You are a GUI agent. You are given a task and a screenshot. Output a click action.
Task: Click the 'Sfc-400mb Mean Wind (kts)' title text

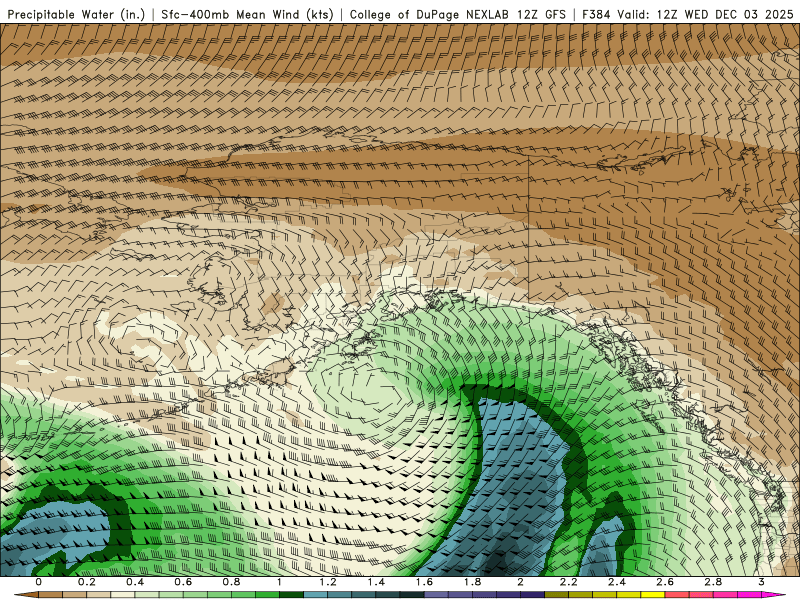247,14
